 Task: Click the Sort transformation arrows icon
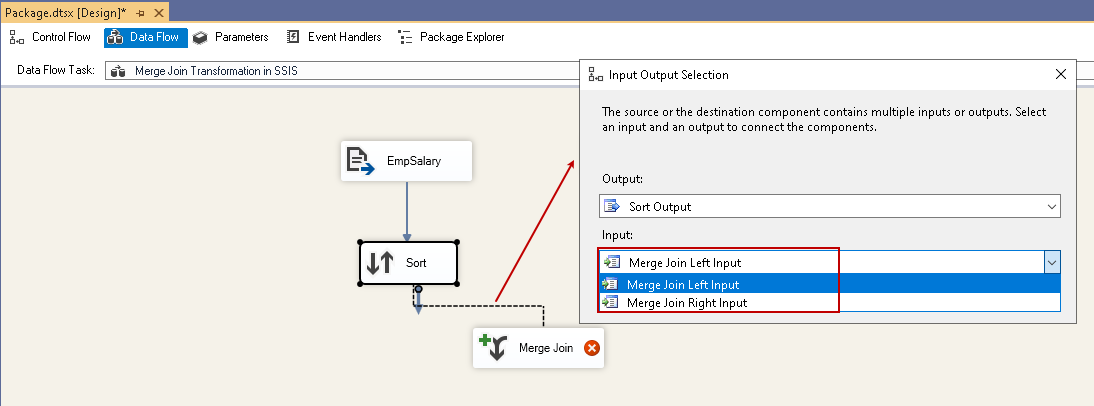380,263
